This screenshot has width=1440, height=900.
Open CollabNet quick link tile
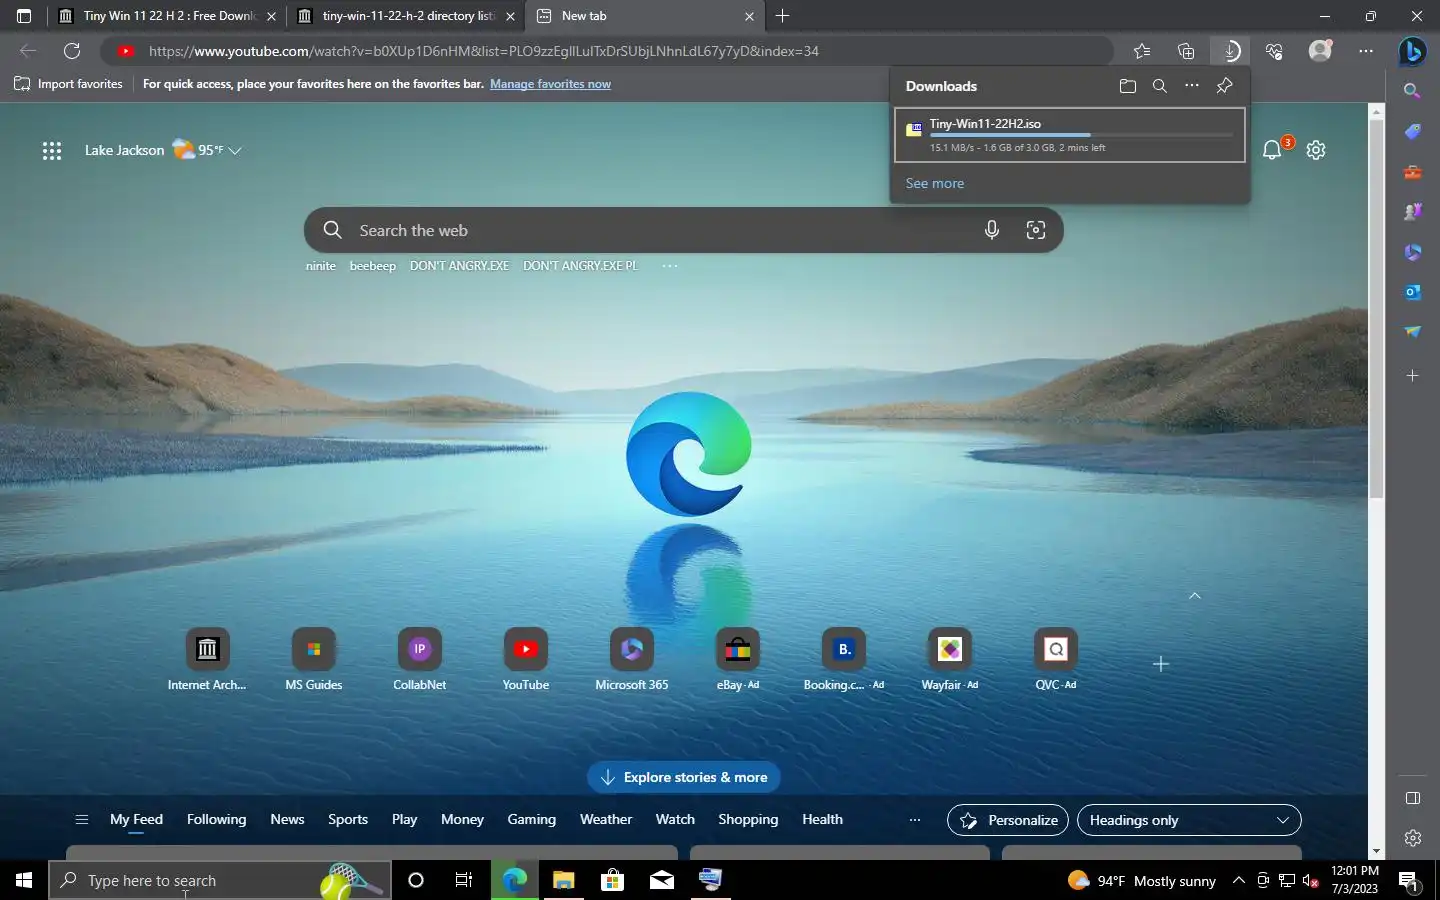point(420,660)
